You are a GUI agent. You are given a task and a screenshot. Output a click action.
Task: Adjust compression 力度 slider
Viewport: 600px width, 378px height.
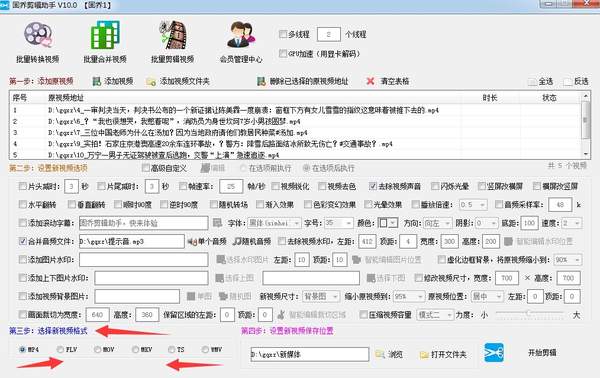pyautogui.click(x=529, y=313)
